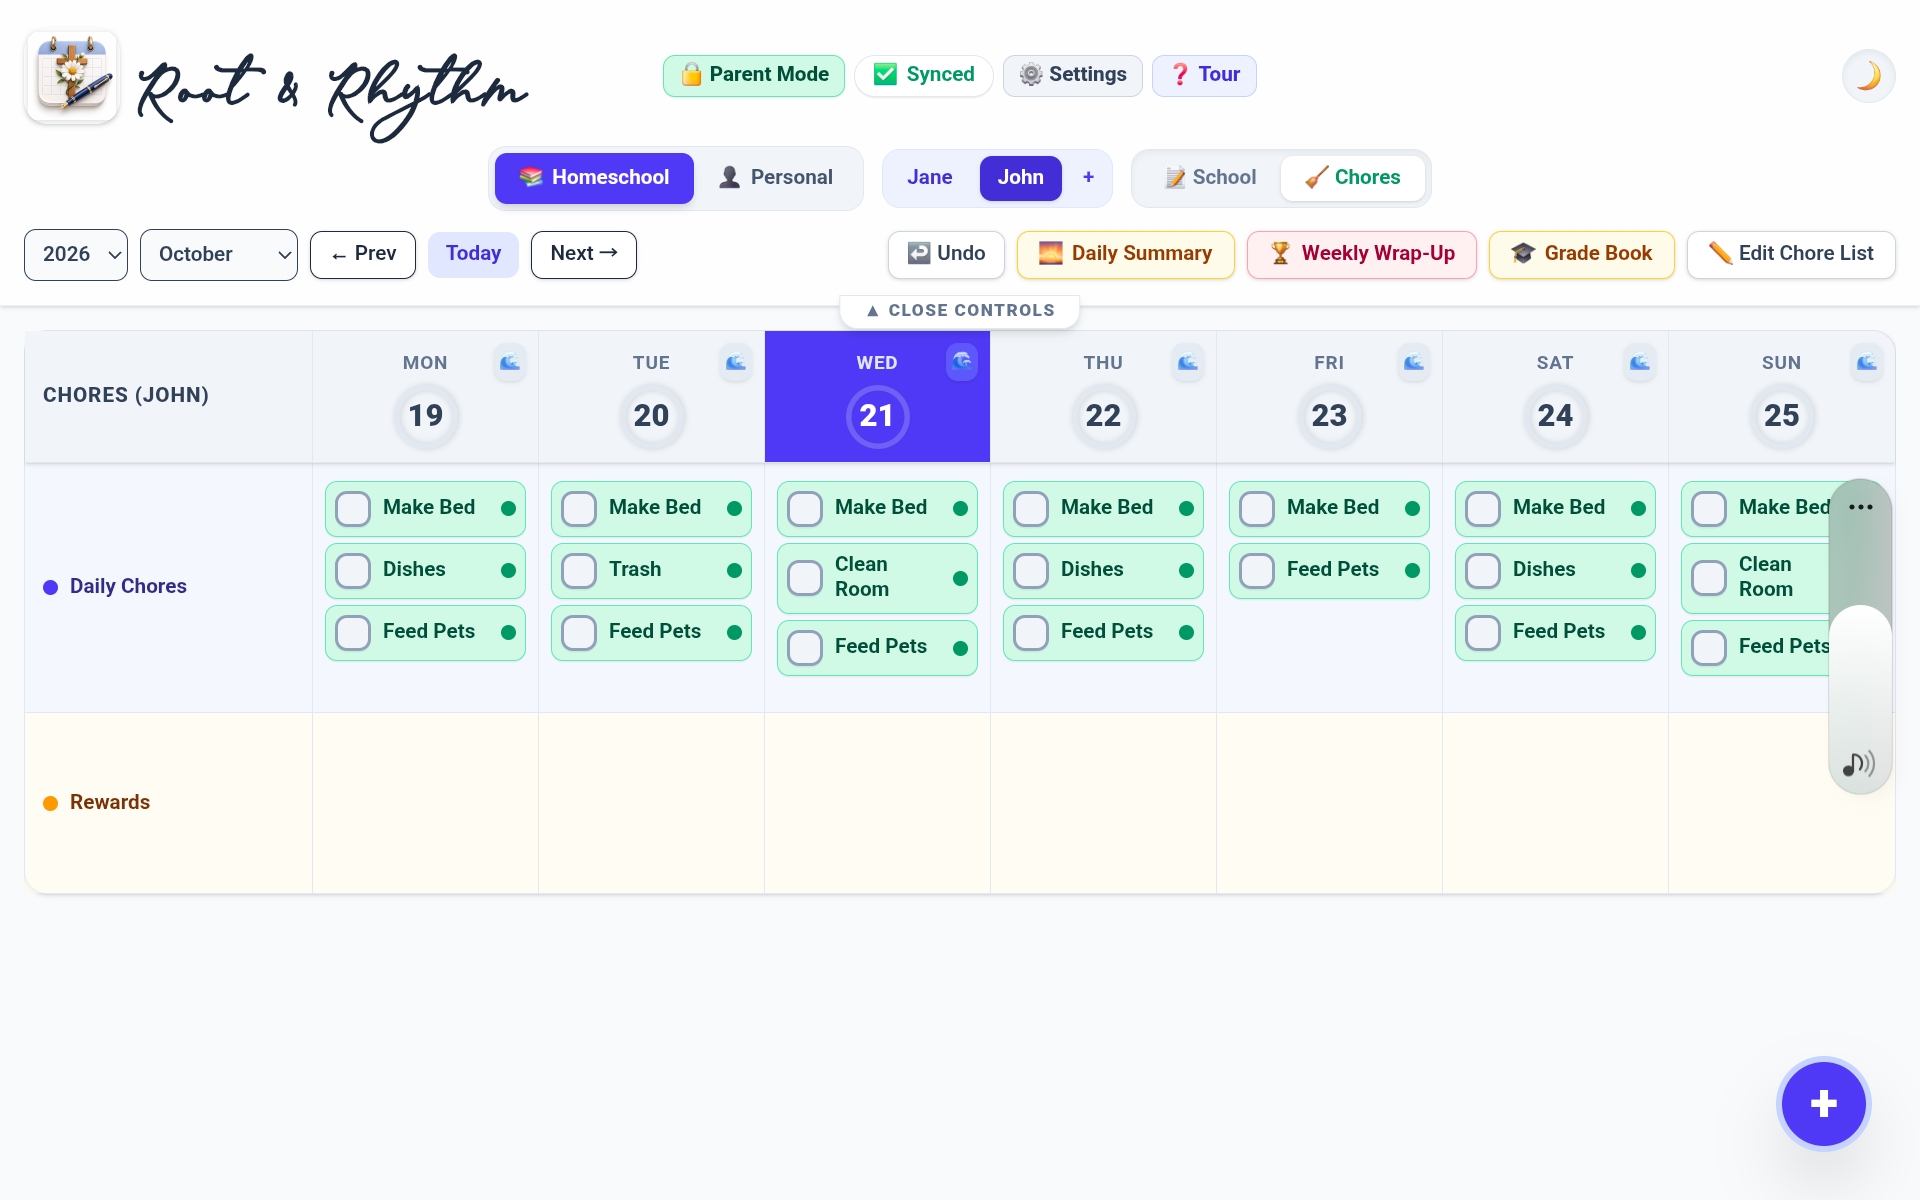Check Friday's Feed Pets checkbox
1920x1200 pixels.
click(1257, 570)
